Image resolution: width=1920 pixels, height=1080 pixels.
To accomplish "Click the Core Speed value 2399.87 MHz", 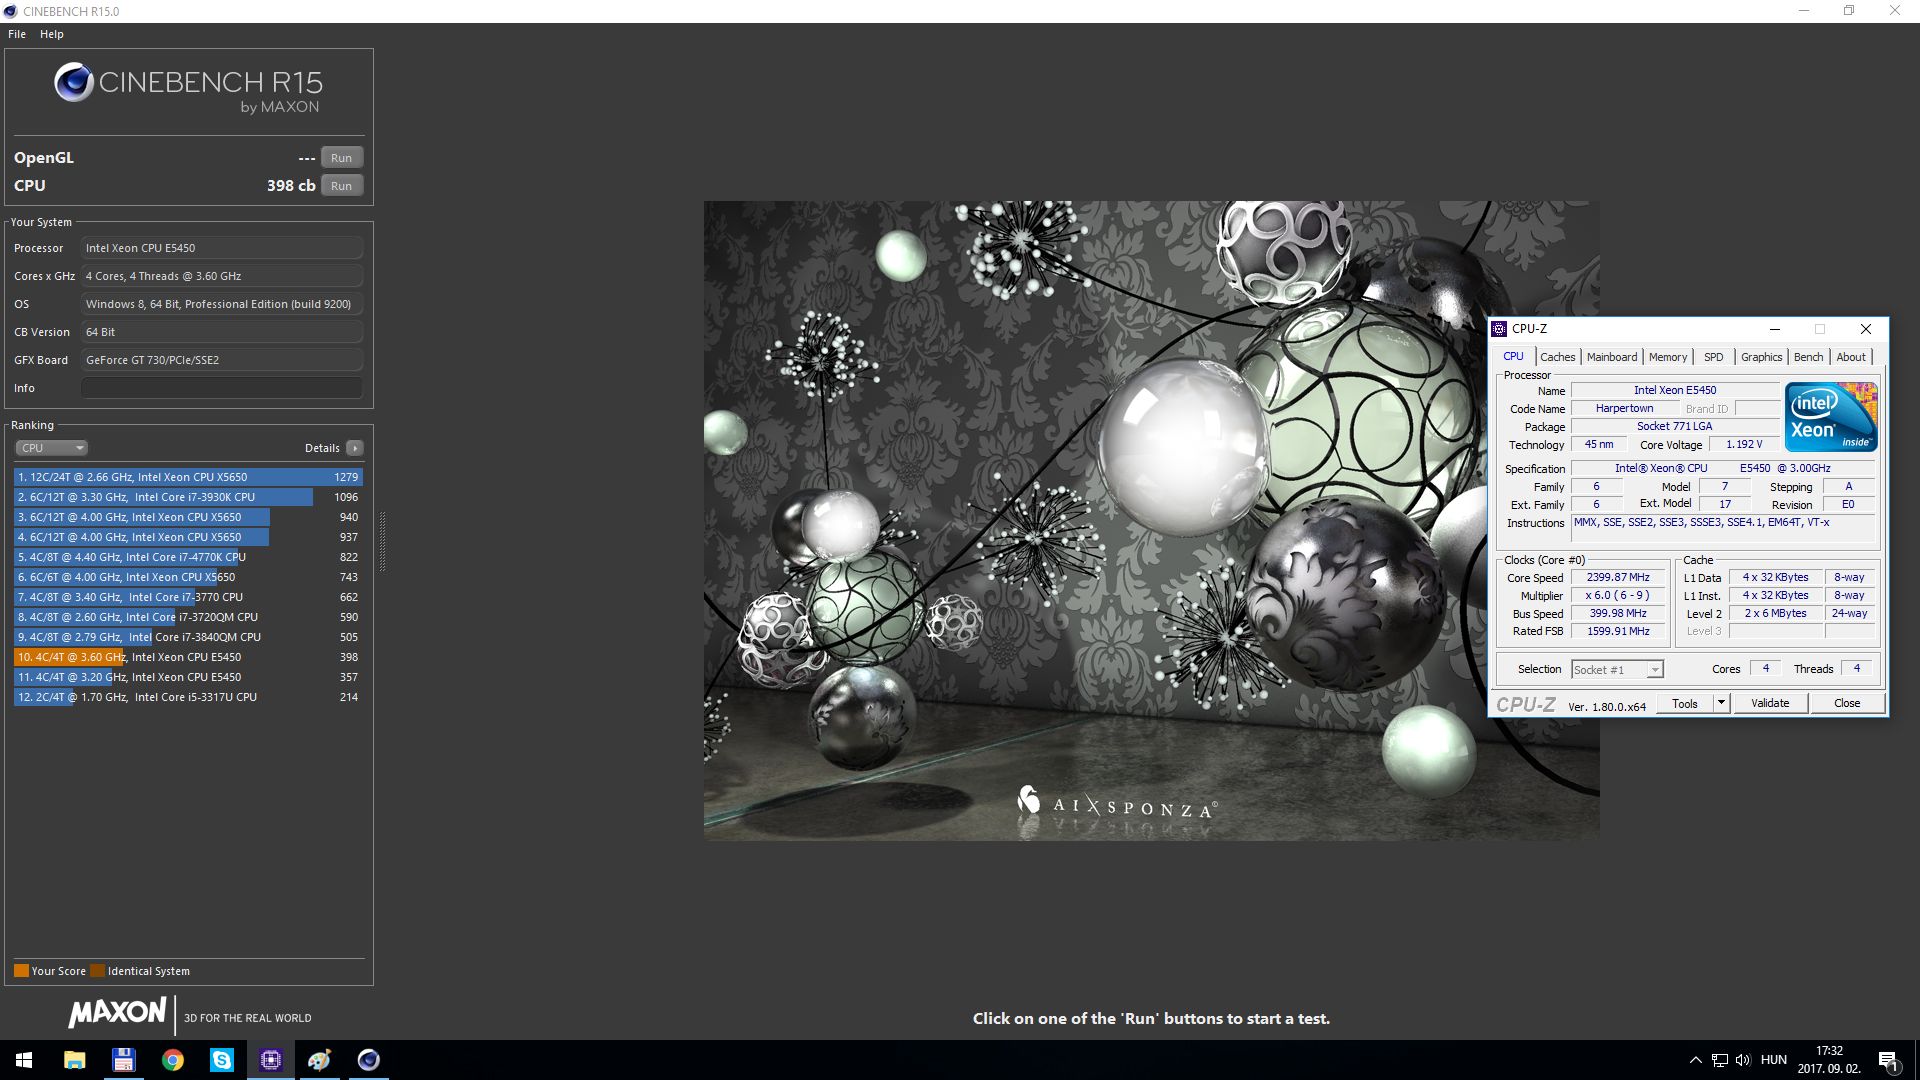I will [1618, 578].
